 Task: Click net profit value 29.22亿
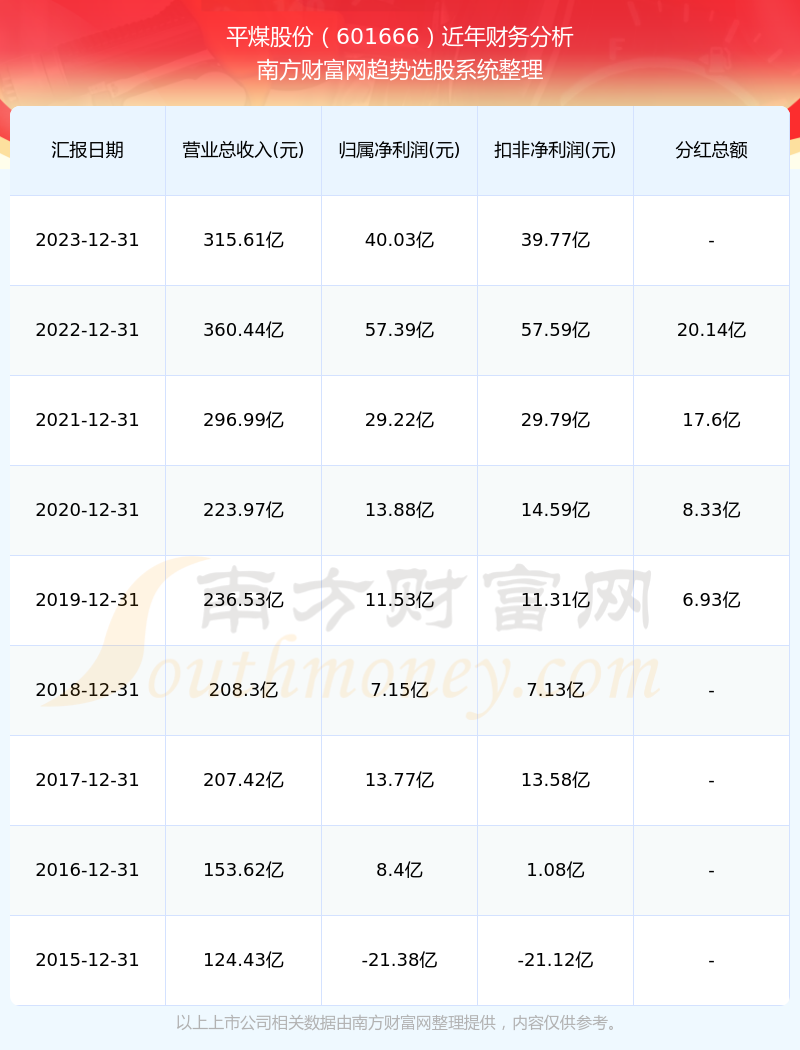pos(400,420)
